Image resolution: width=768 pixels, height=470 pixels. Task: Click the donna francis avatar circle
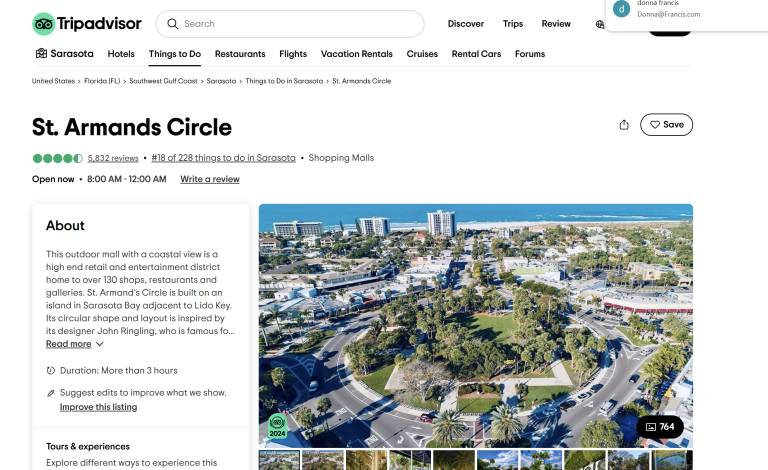click(x=622, y=9)
